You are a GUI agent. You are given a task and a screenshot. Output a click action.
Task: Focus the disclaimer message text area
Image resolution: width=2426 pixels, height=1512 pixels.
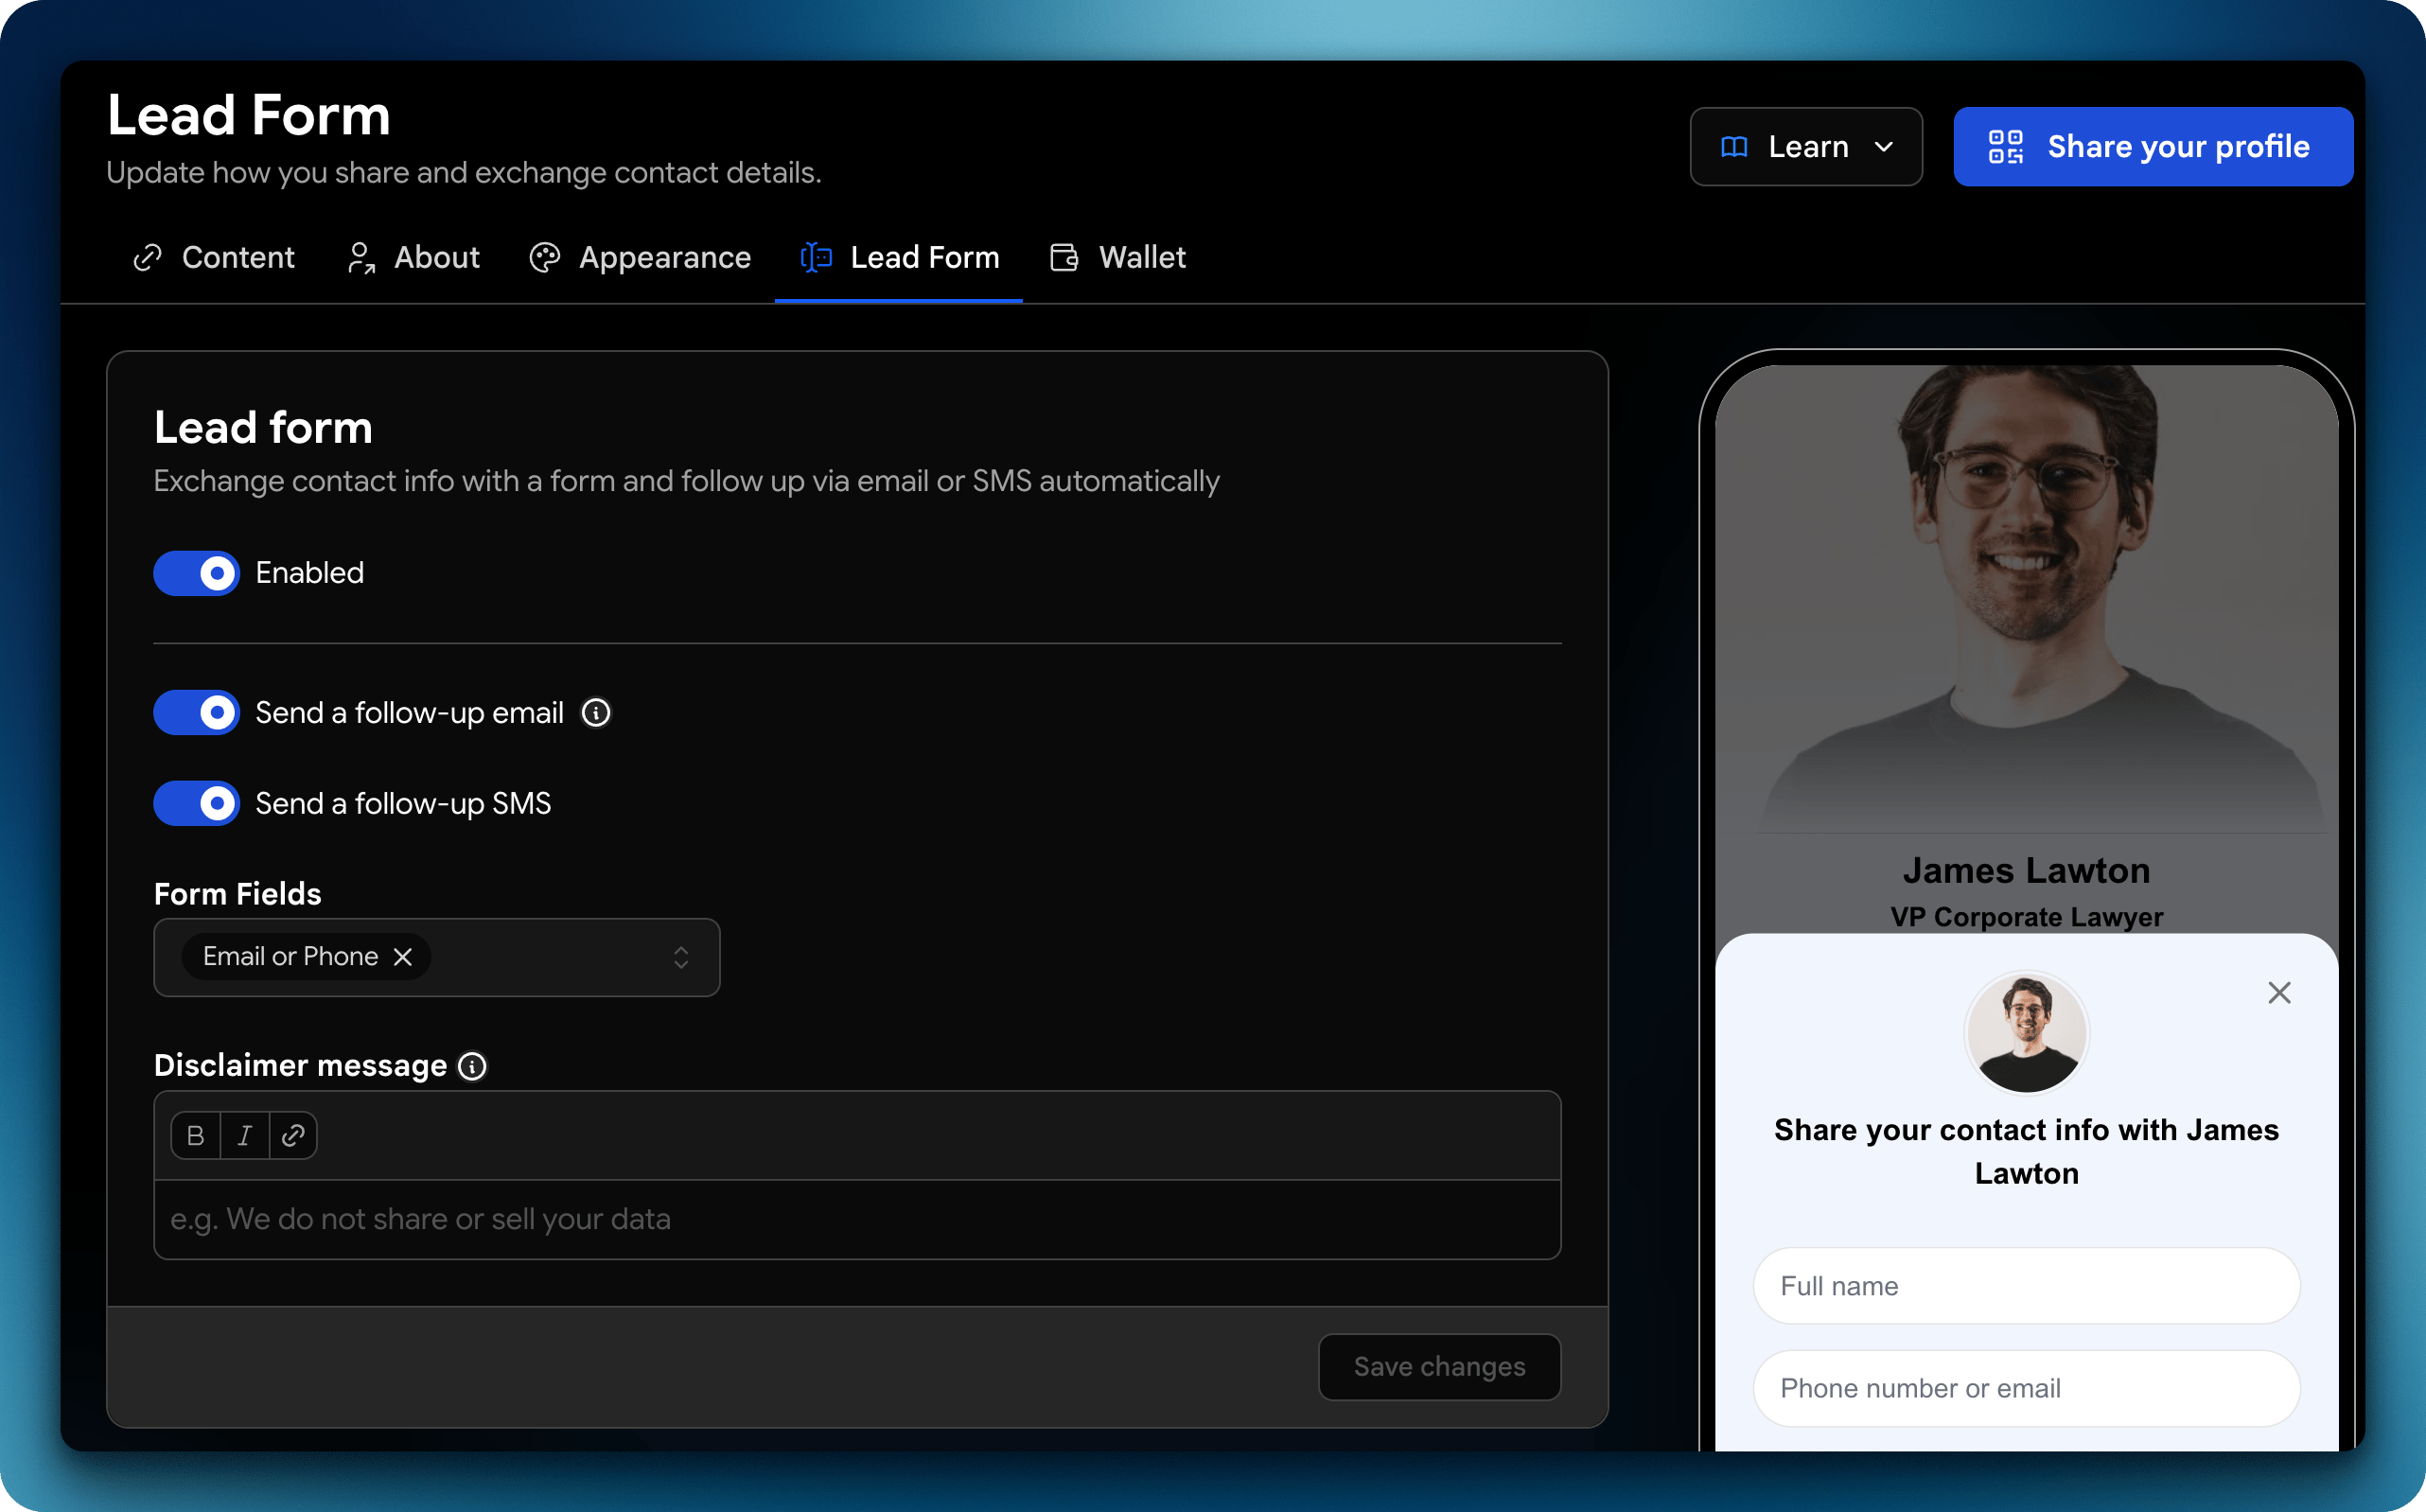tap(857, 1219)
